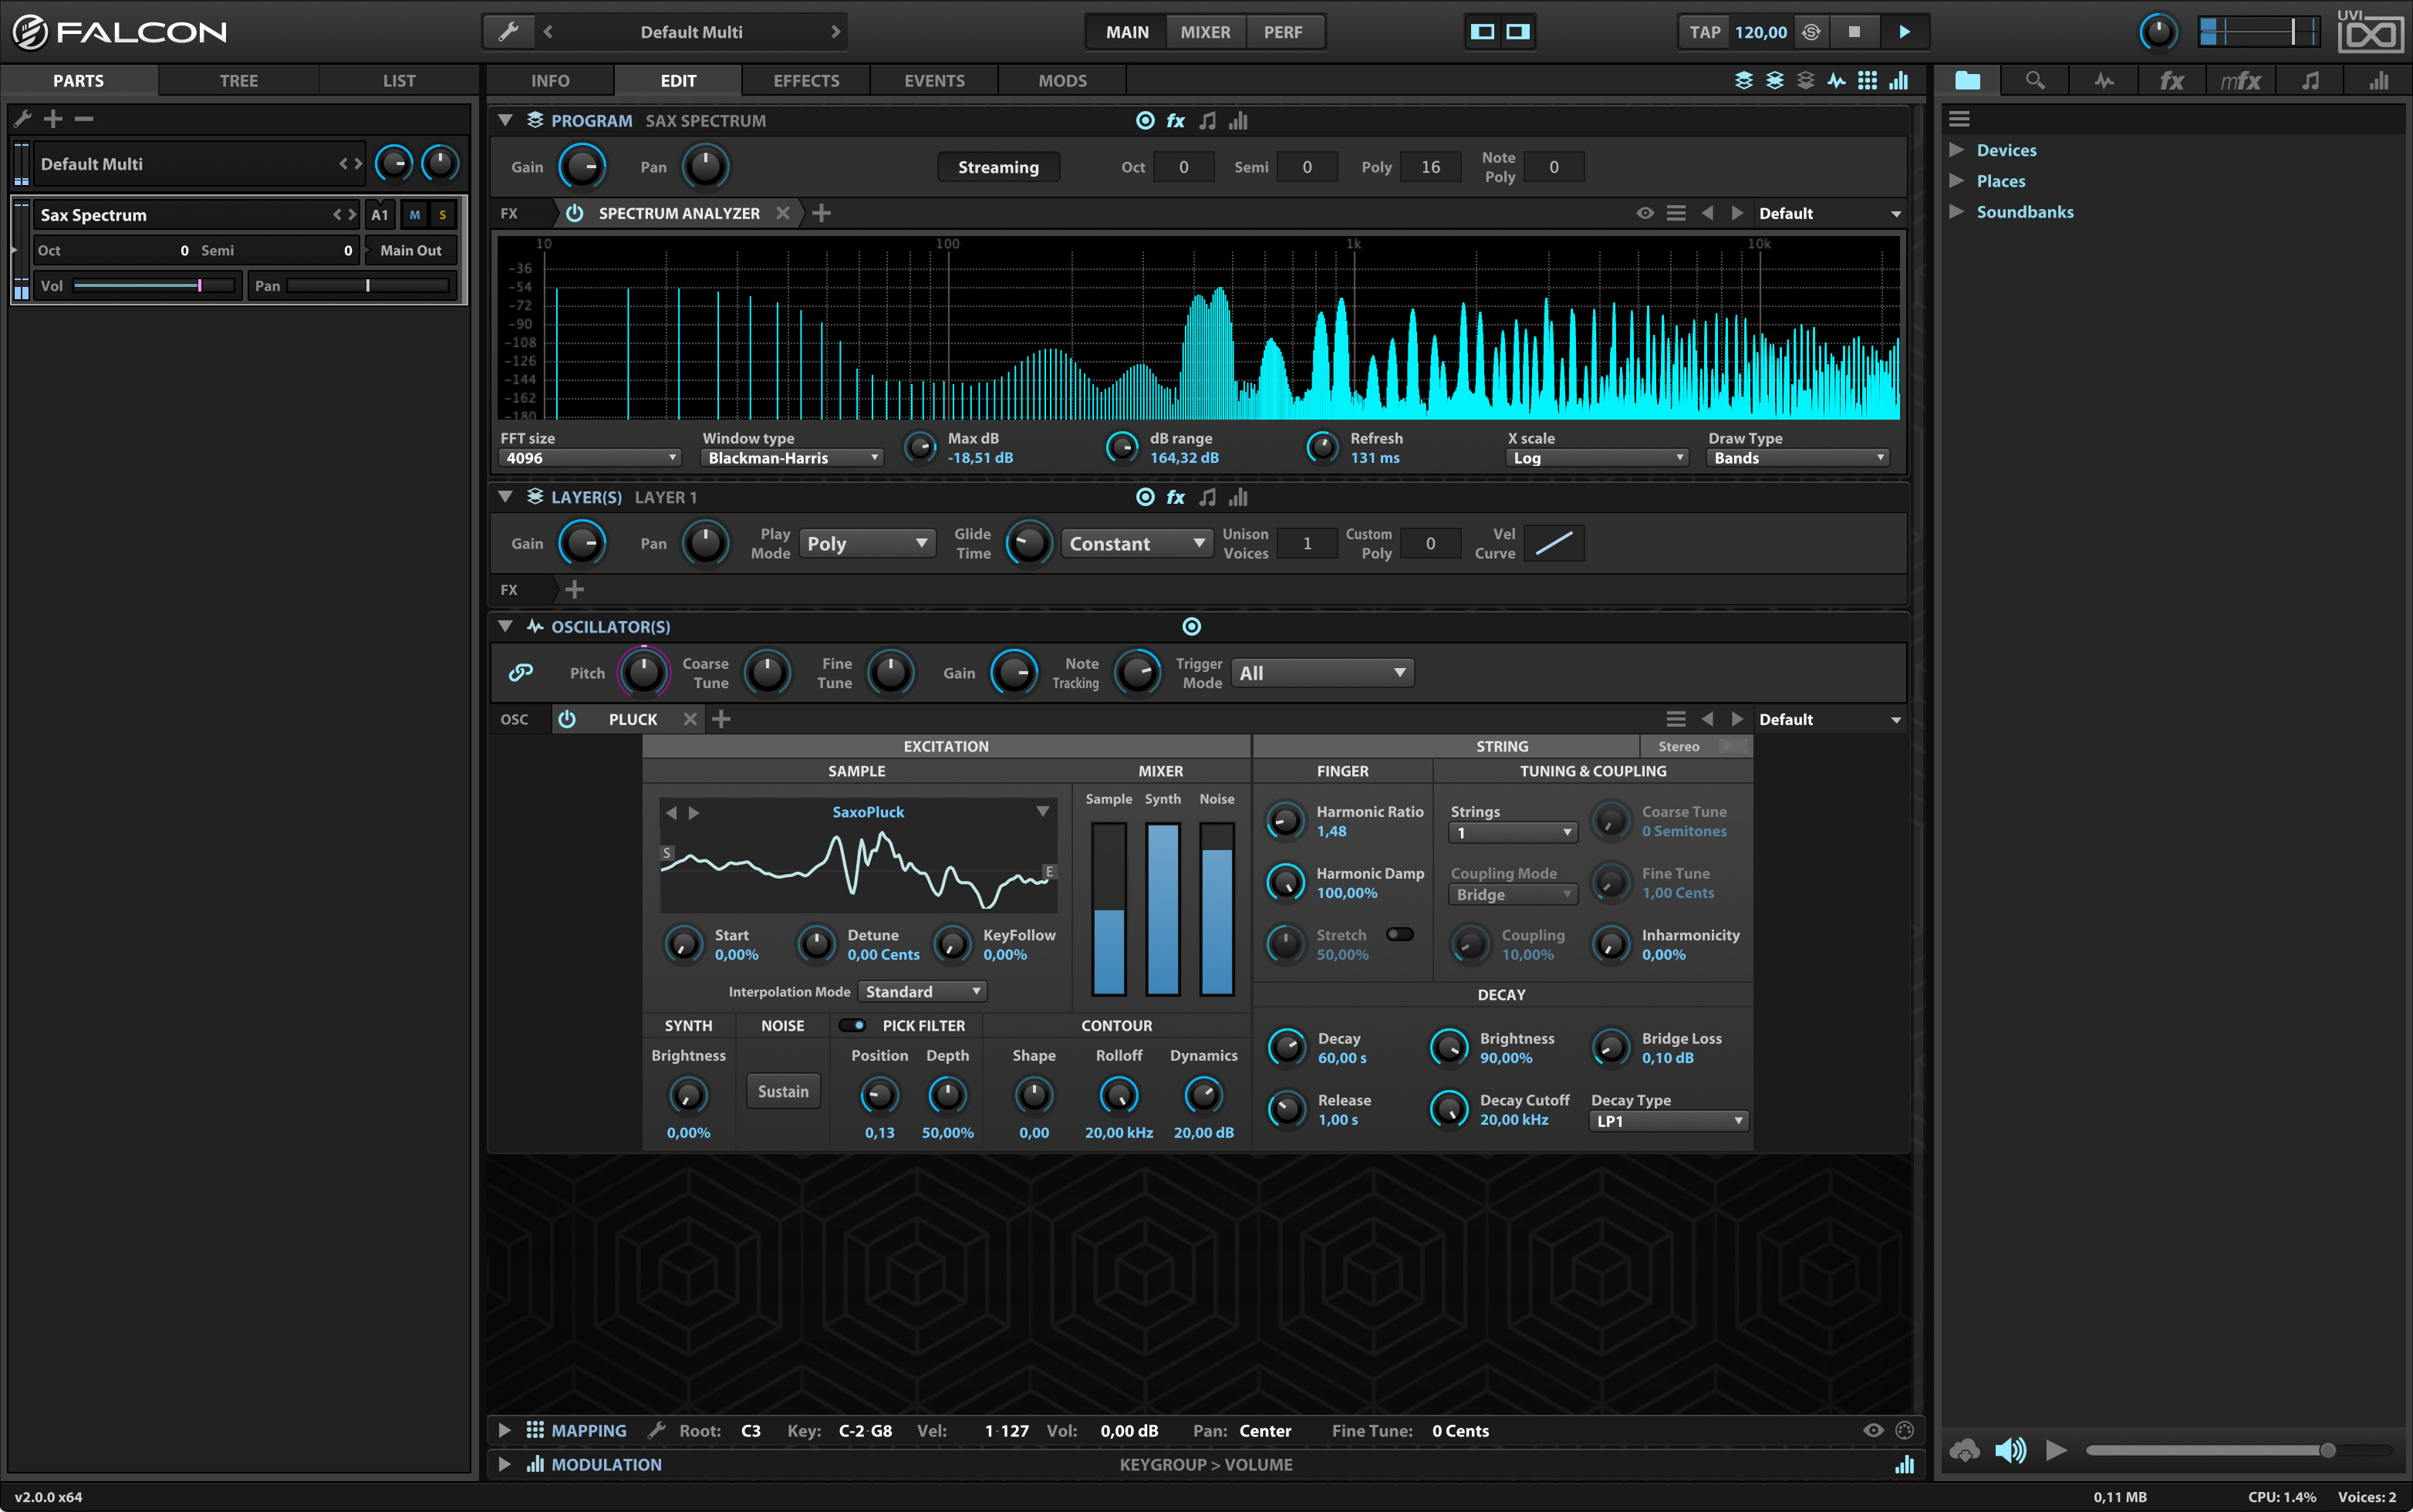Viewport: 2413px width, 1512px height.
Task: Open the file browser folder icon
Action: (x=1967, y=81)
